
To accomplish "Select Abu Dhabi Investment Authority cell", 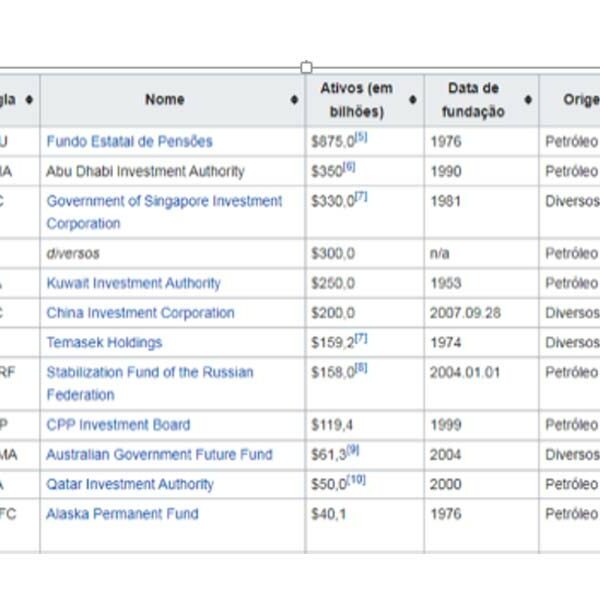I will (x=172, y=171).
